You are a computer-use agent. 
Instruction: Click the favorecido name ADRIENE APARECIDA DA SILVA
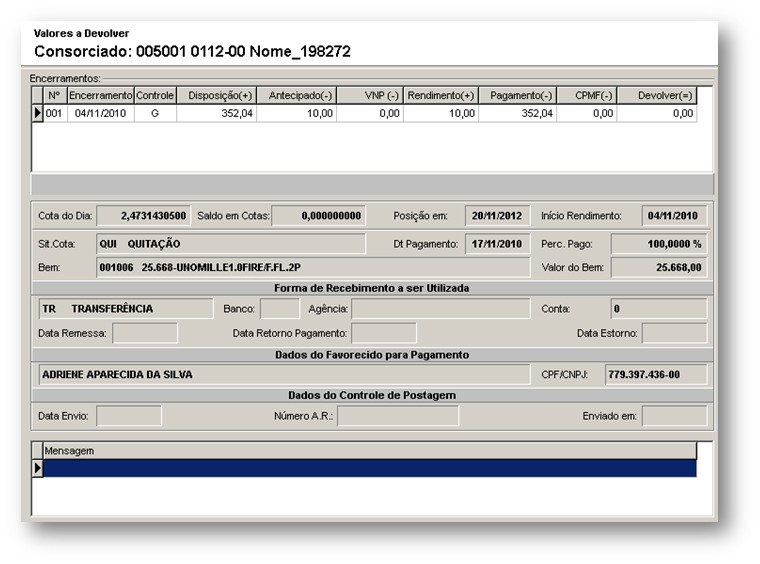tap(284, 375)
